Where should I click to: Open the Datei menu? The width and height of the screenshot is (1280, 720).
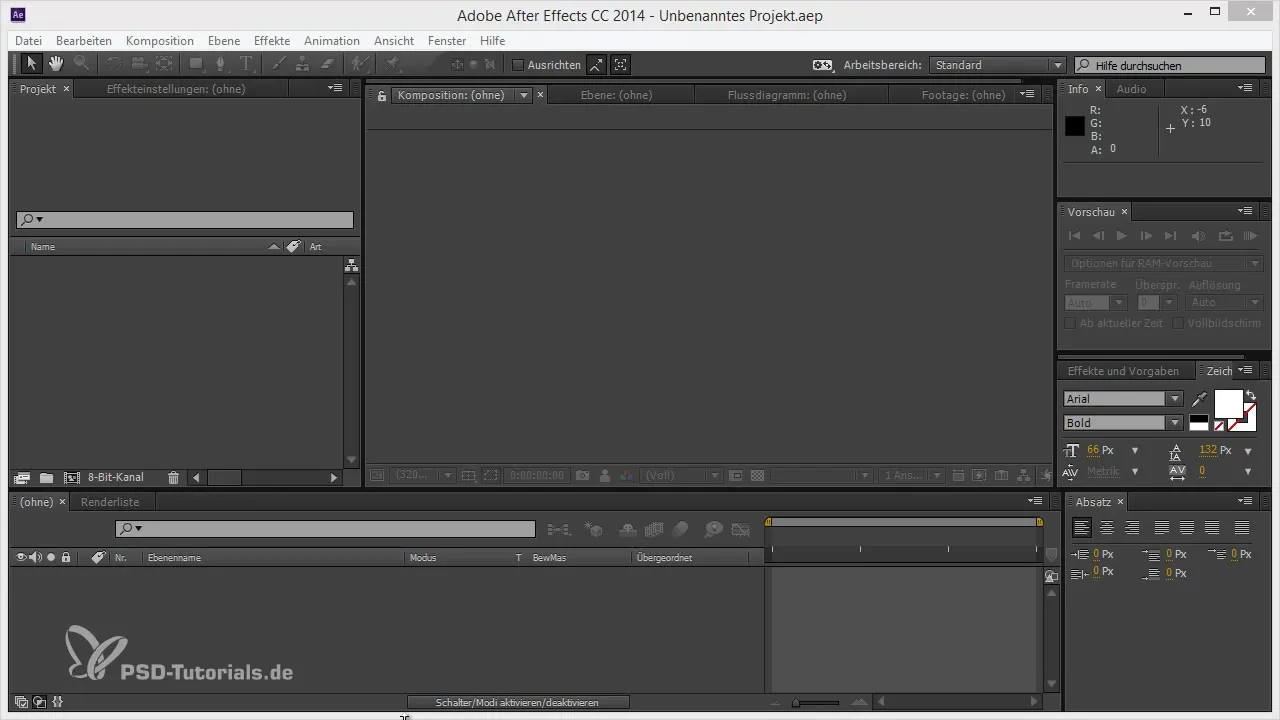tap(28, 41)
